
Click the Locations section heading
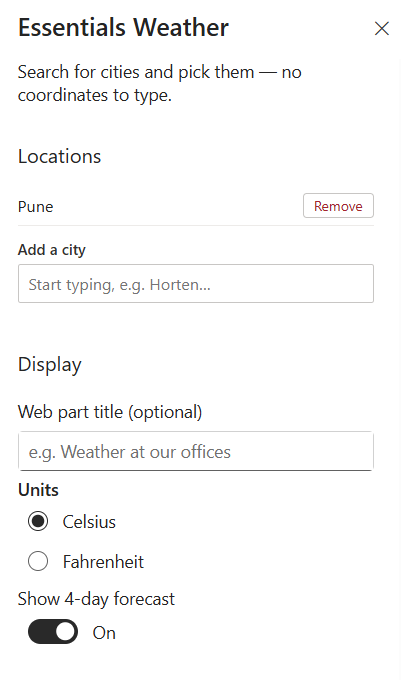point(59,156)
